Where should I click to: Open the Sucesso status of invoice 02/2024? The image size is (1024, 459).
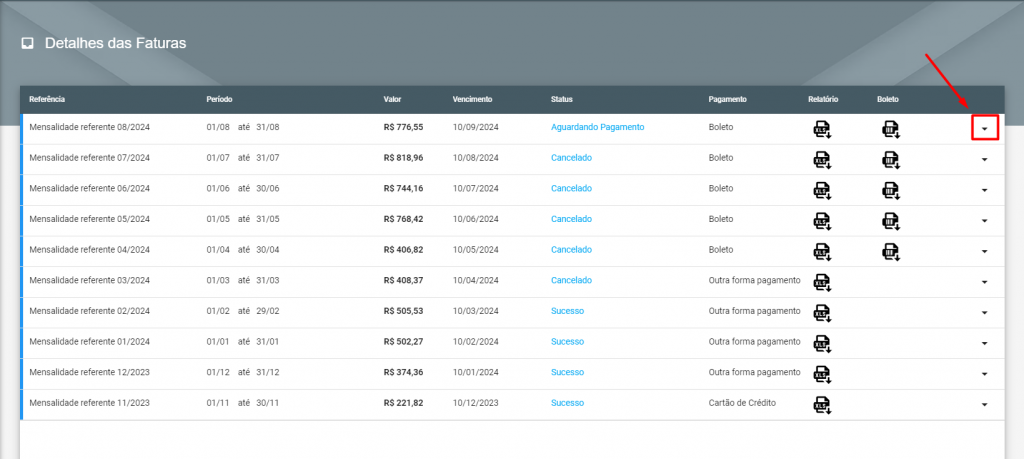(568, 311)
